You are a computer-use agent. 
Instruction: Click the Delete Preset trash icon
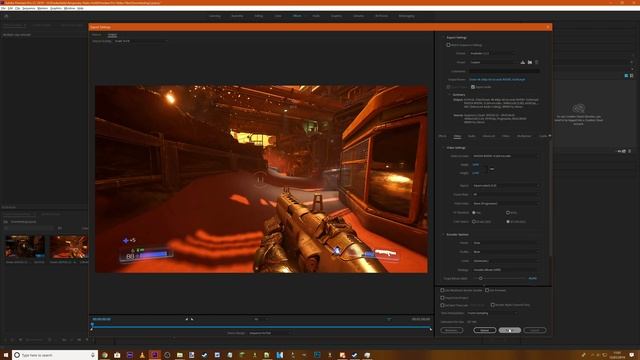click(537, 62)
